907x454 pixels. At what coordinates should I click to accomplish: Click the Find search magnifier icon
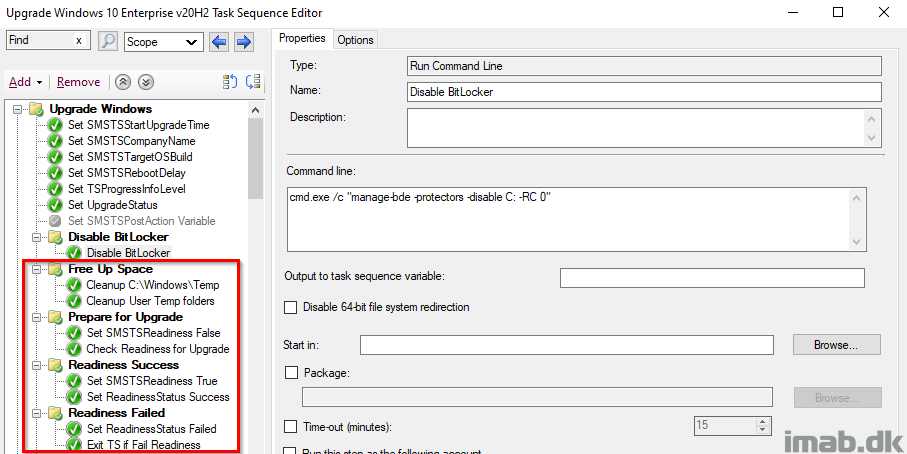108,41
